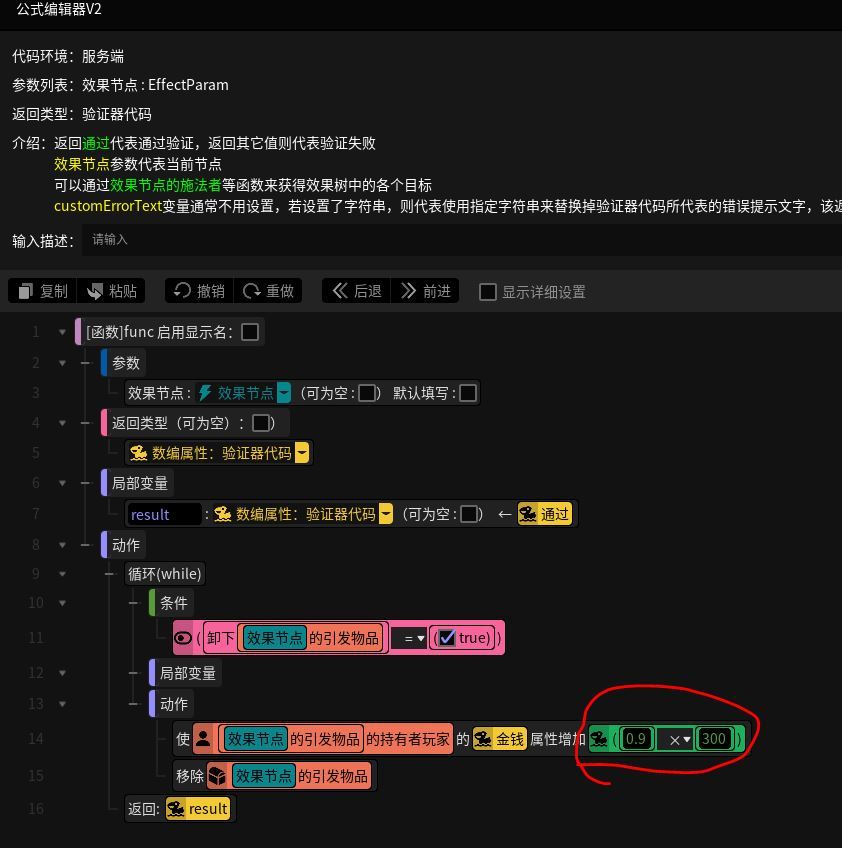Screen dimensions: 842x848
Task: Click the green 效果节点的施法者 text in the intro
Action: (x=165, y=186)
